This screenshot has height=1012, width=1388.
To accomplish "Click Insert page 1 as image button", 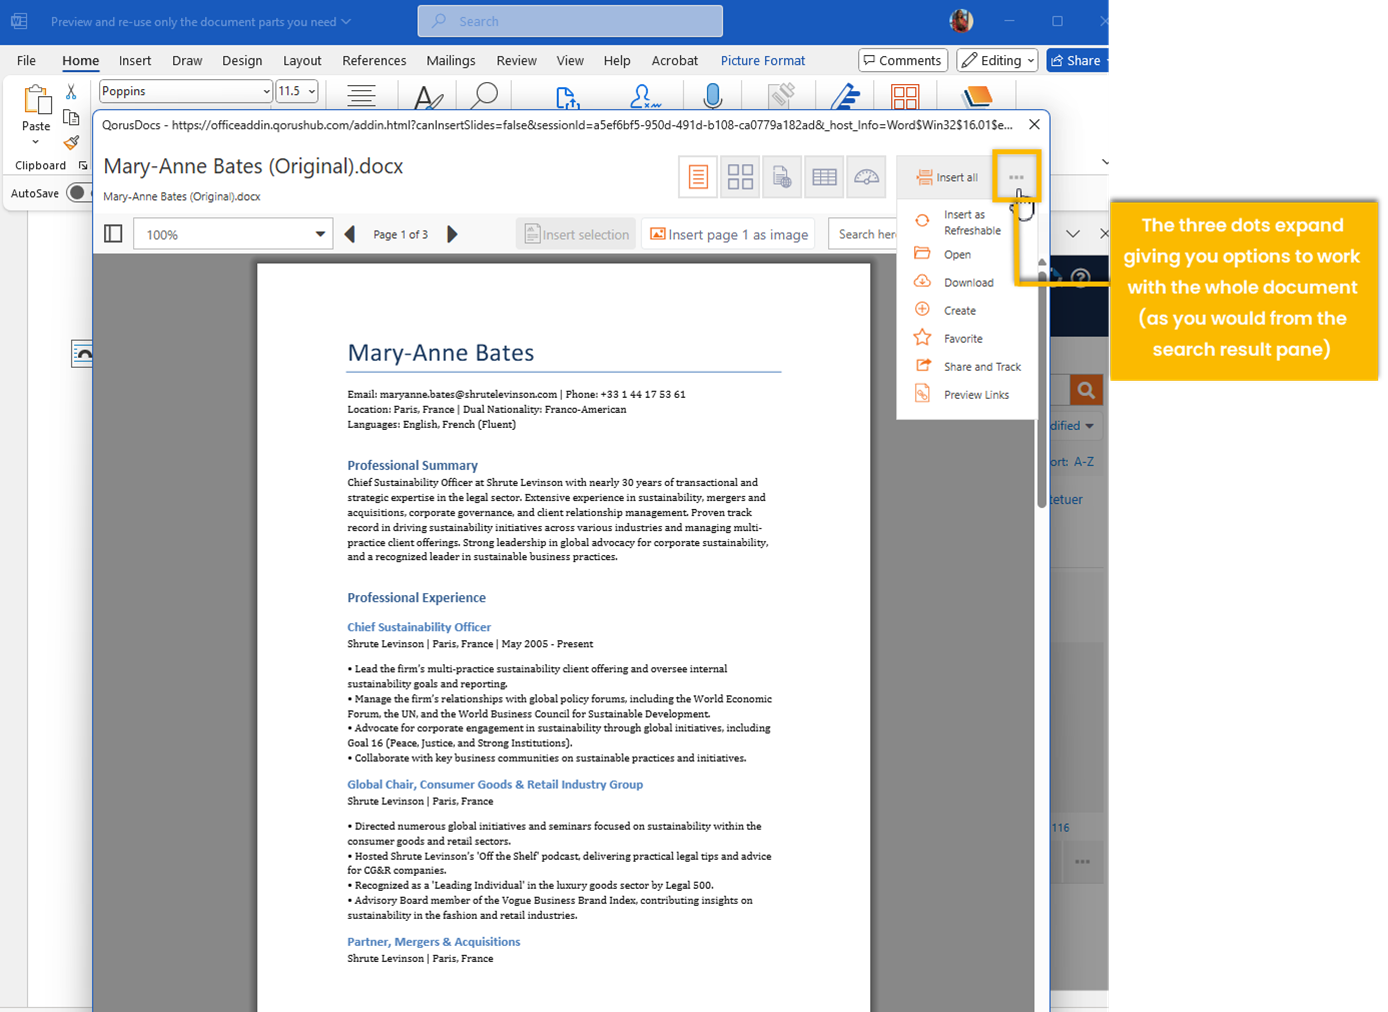I will click(x=729, y=234).
